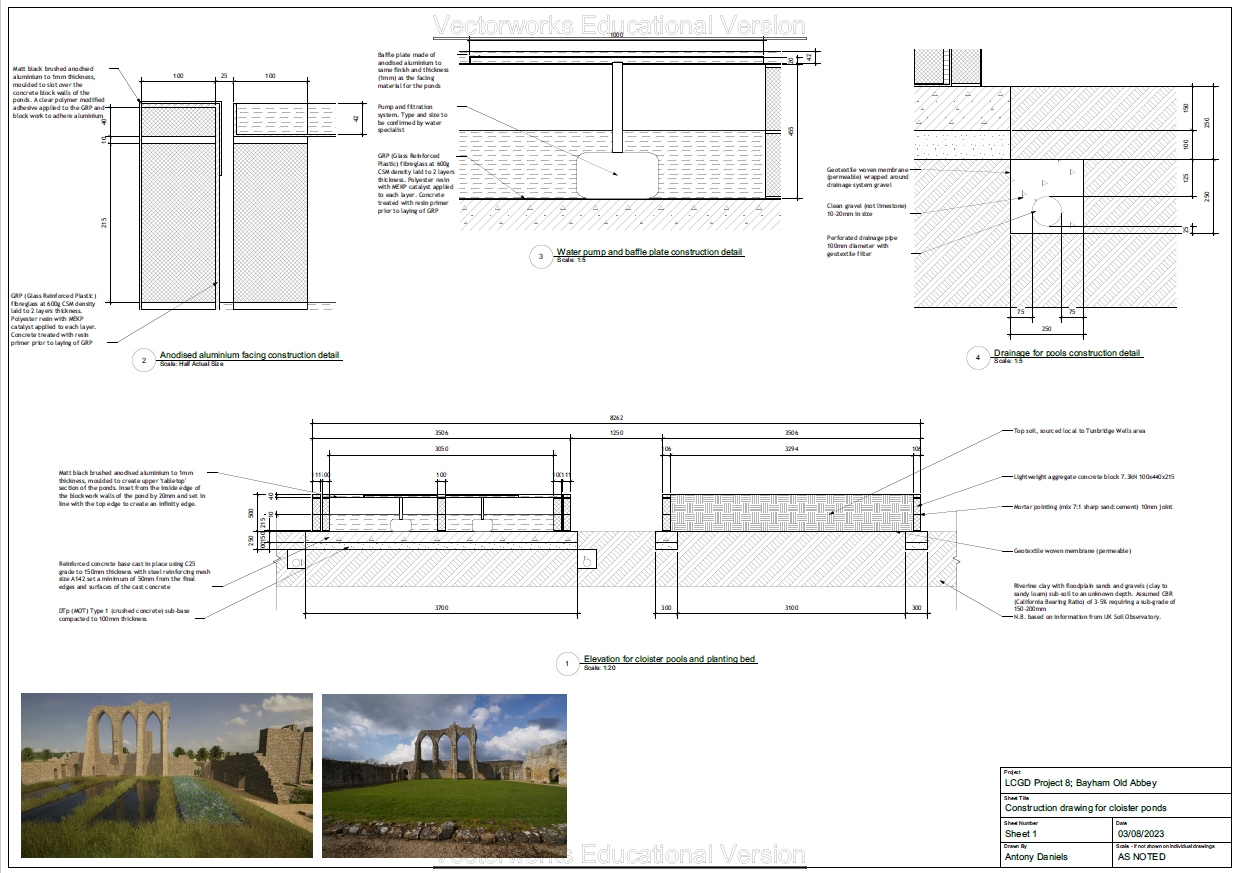
Task: Select the 'Riverine clay with floodplain sands' soil note
Action: pos(1096,601)
